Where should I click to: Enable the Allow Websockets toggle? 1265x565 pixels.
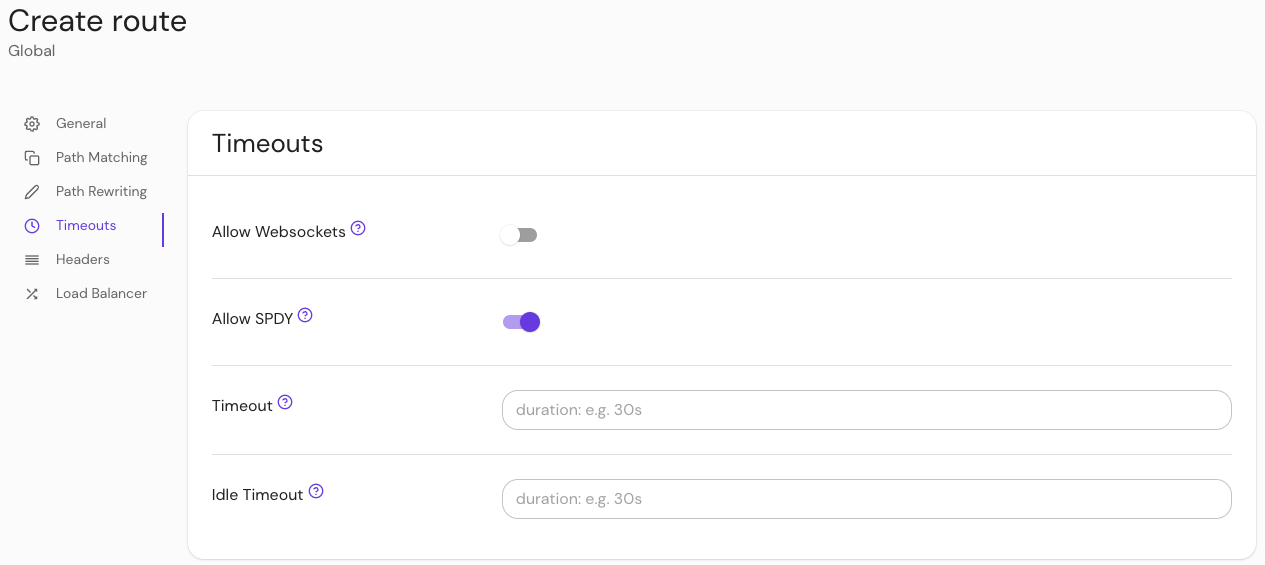click(x=519, y=235)
